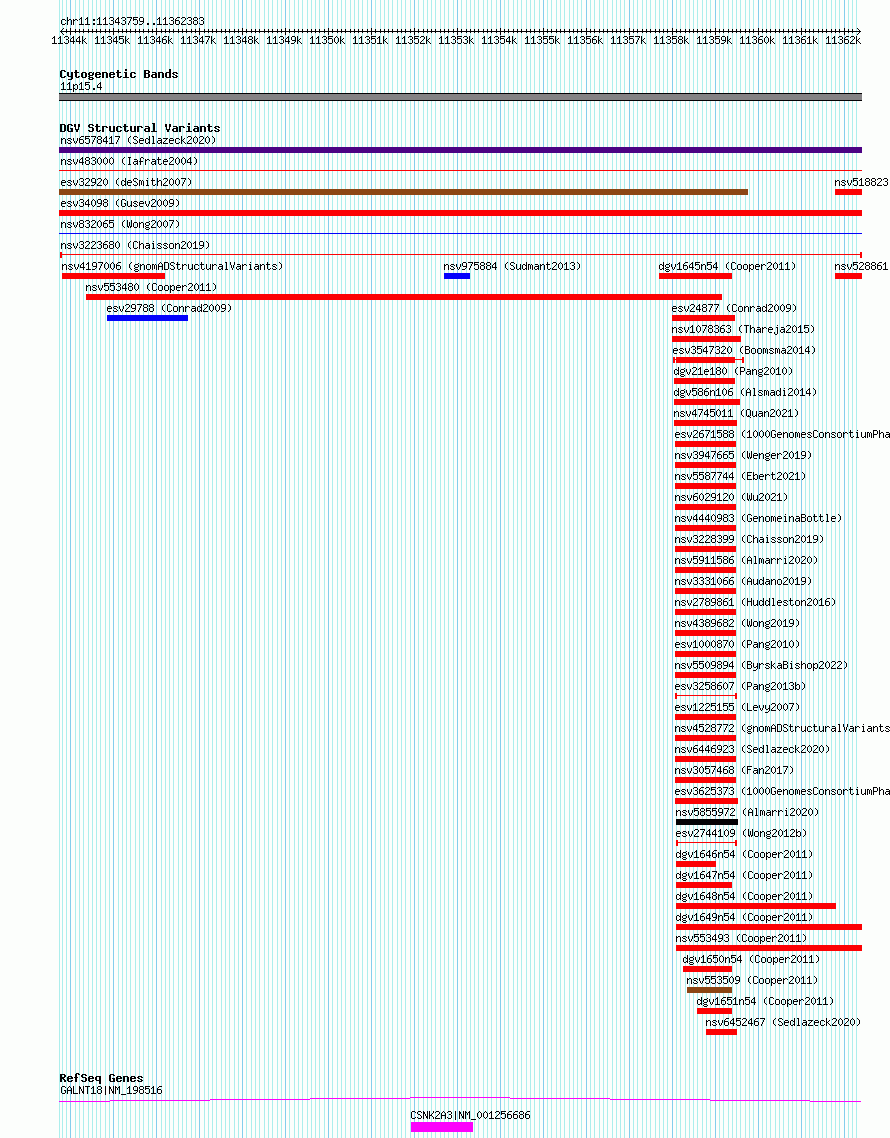The height and width of the screenshot is (1138, 890).
Task: Open esv3547320 (Boomsma2014) variant
Action: 744,351
